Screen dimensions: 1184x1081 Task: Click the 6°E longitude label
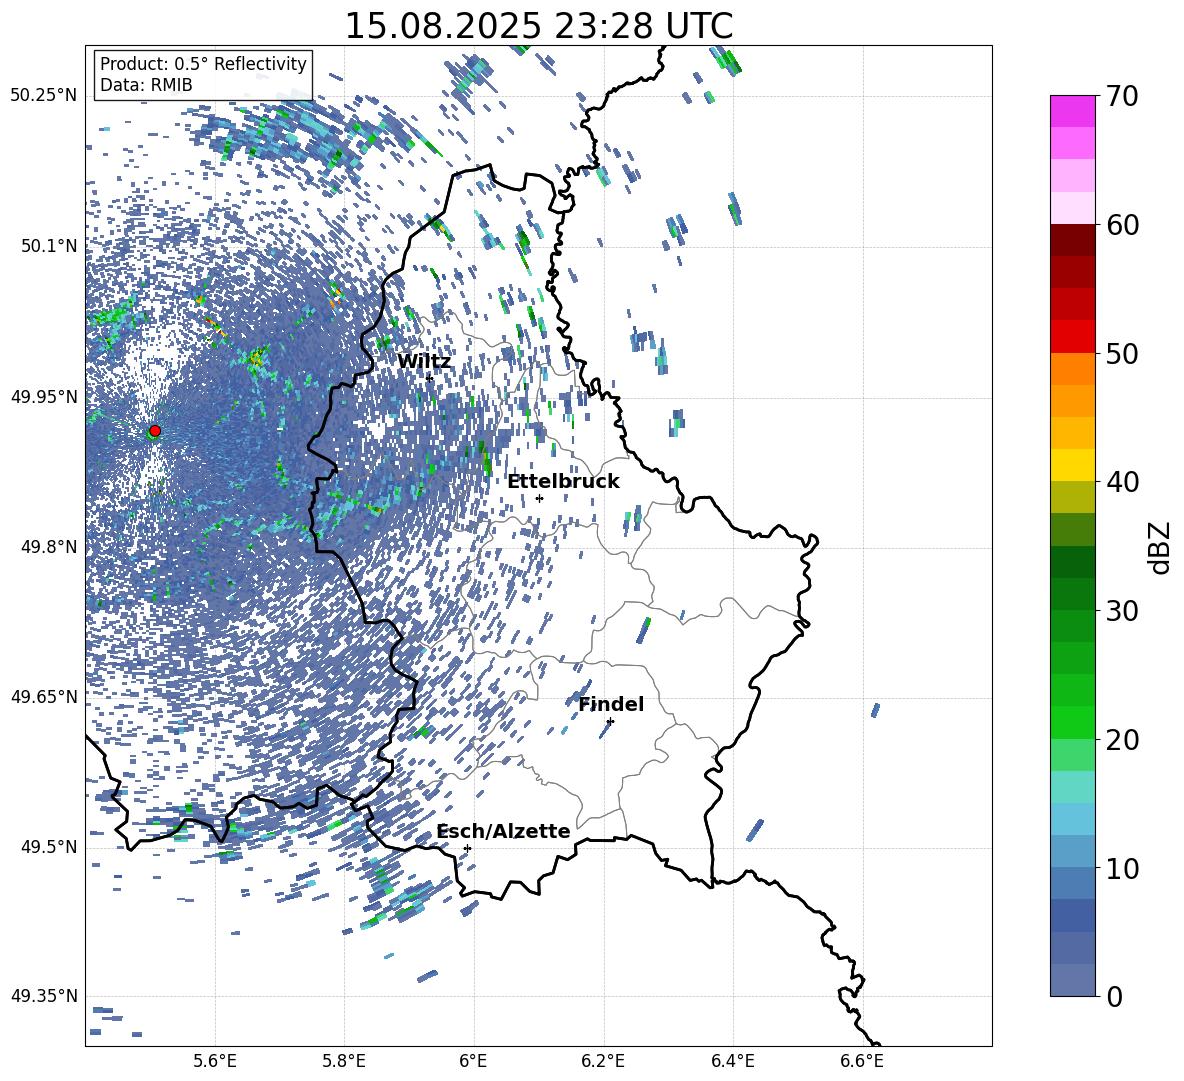coord(473,1061)
